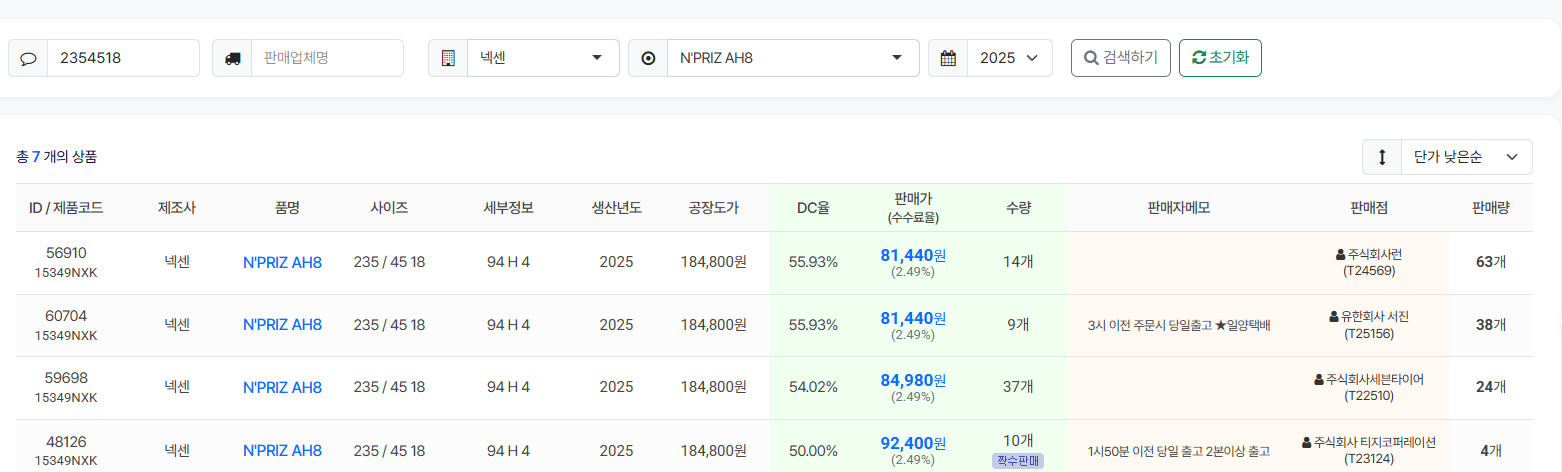Click the speech bubble icon beside 2354518
Image resolution: width=1562 pixels, height=472 pixels.
[28, 58]
